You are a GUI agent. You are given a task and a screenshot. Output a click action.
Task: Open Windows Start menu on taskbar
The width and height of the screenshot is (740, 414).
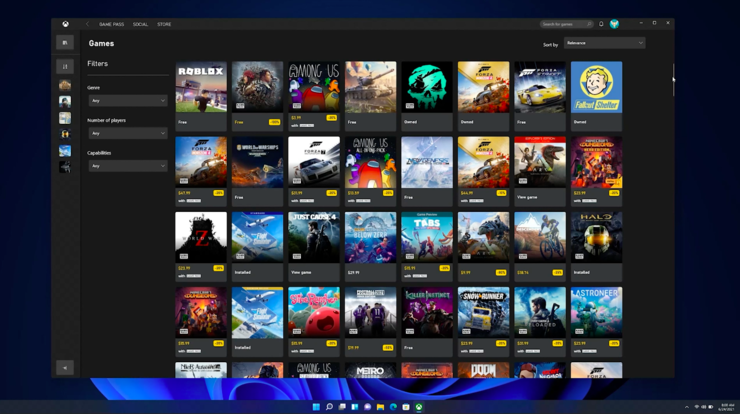tap(316, 407)
